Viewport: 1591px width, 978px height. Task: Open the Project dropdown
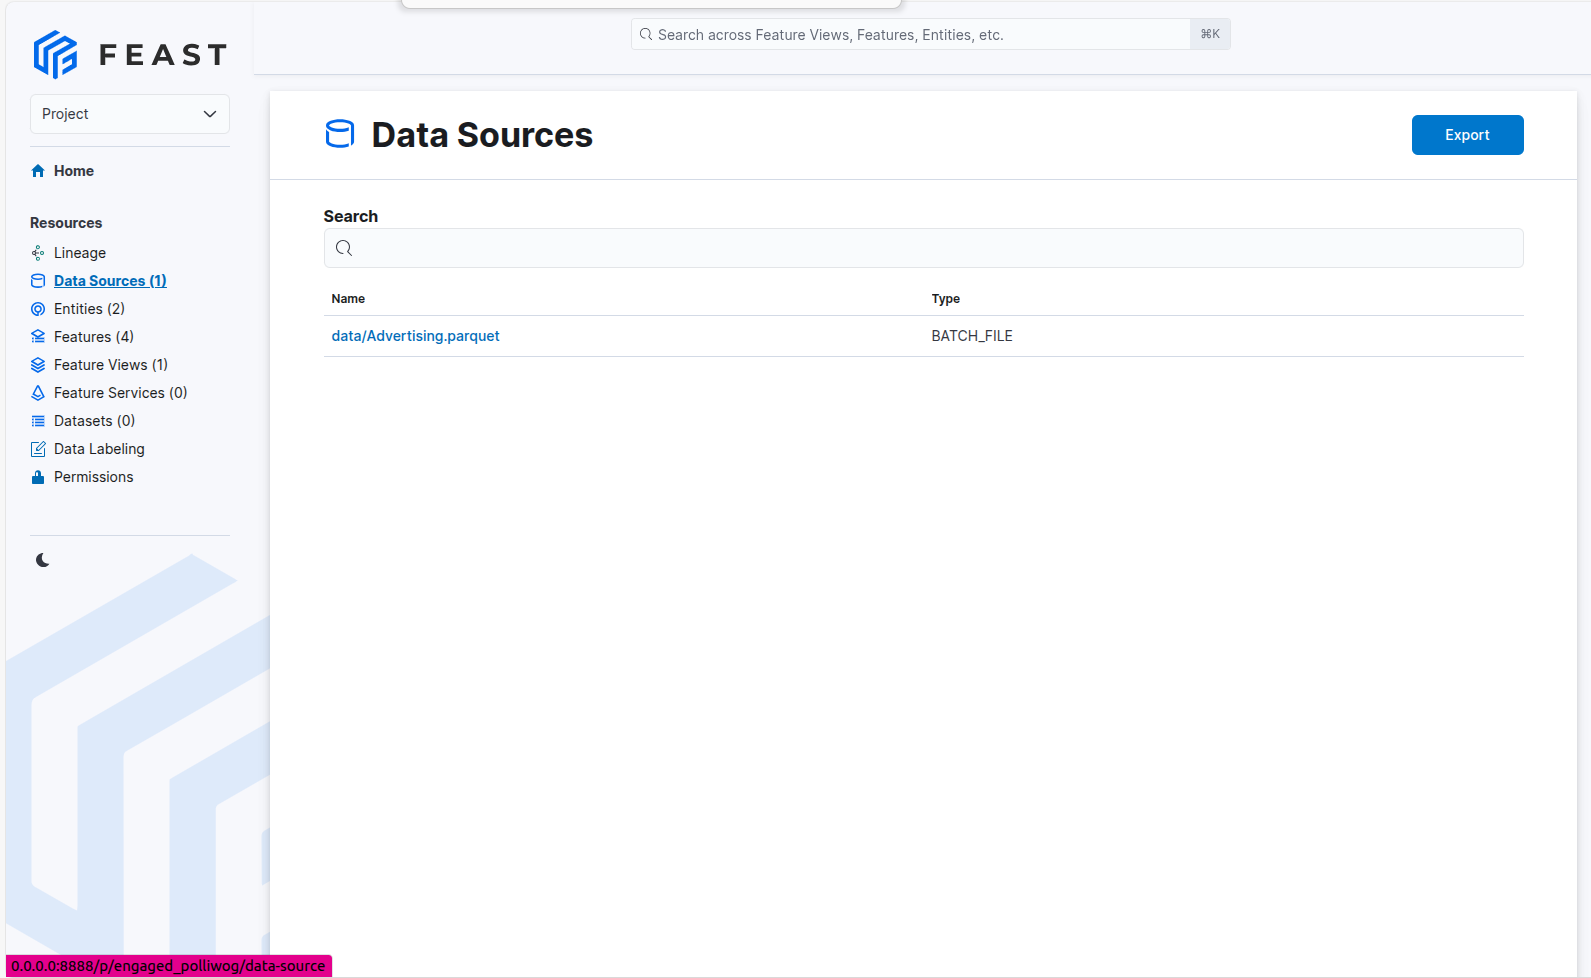point(120,114)
